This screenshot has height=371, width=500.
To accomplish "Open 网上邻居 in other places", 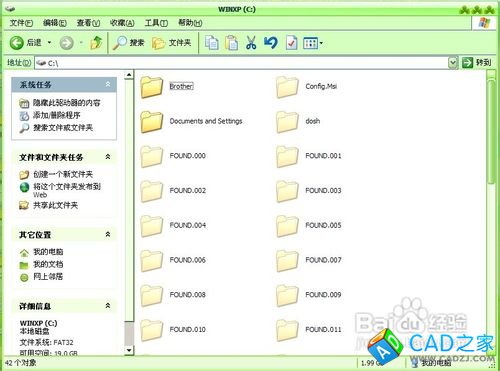I will pyautogui.click(x=48, y=277).
